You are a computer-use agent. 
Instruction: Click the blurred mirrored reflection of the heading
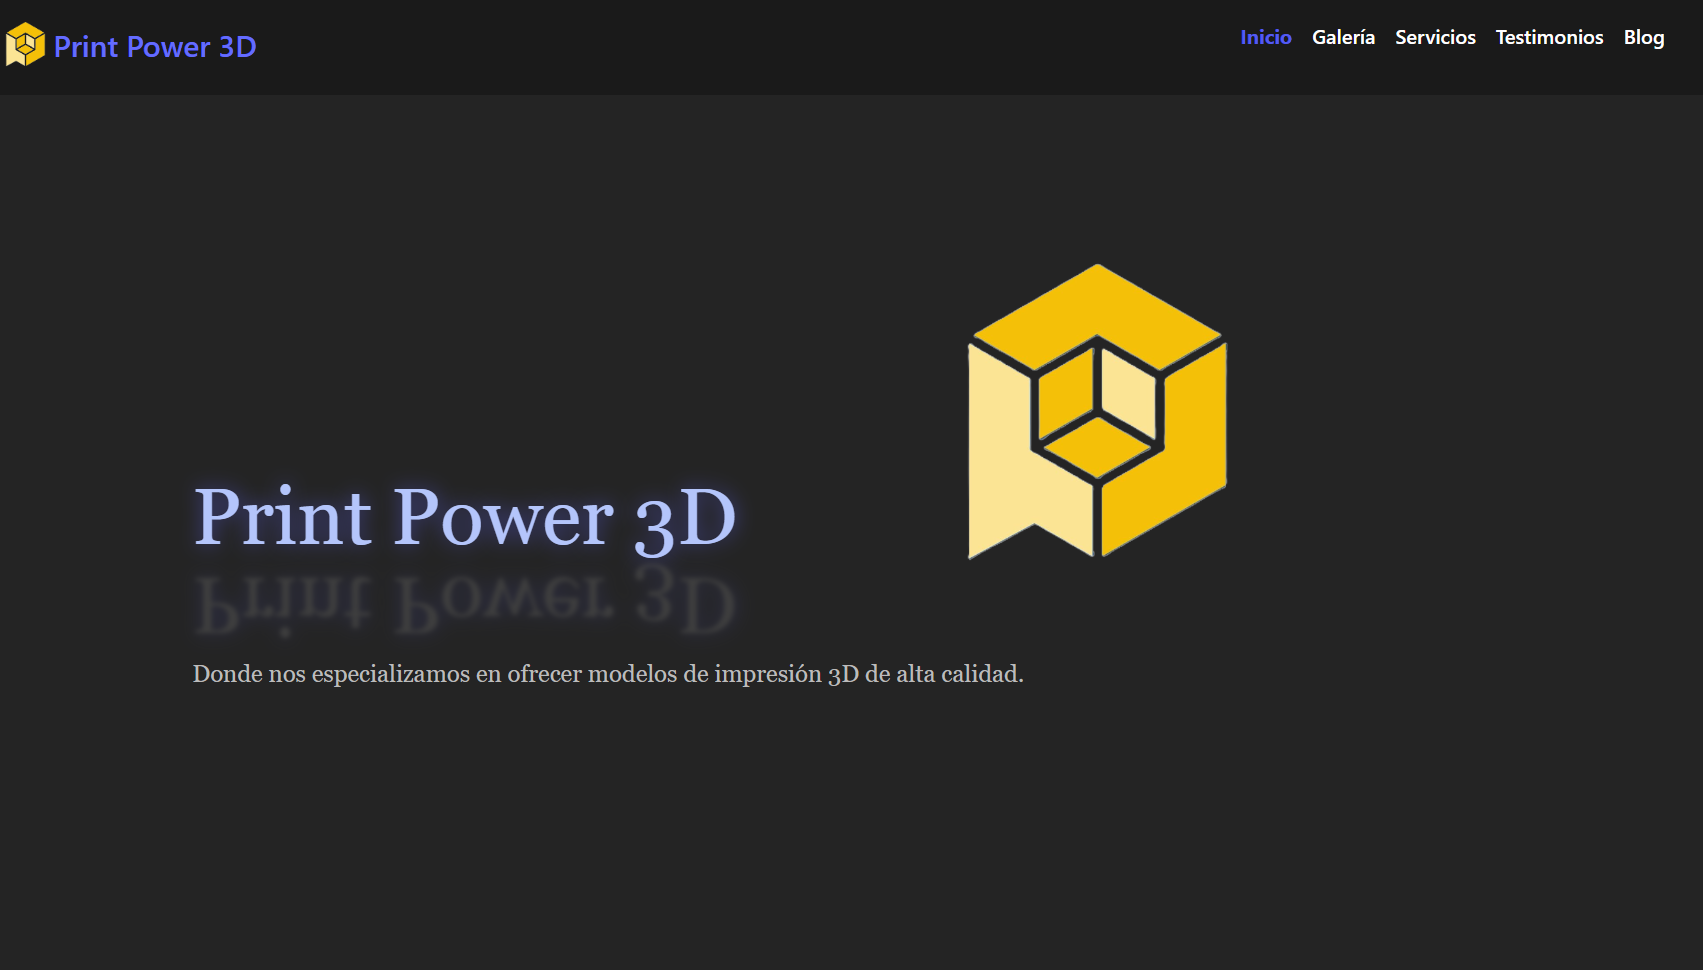click(x=464, y=603)
